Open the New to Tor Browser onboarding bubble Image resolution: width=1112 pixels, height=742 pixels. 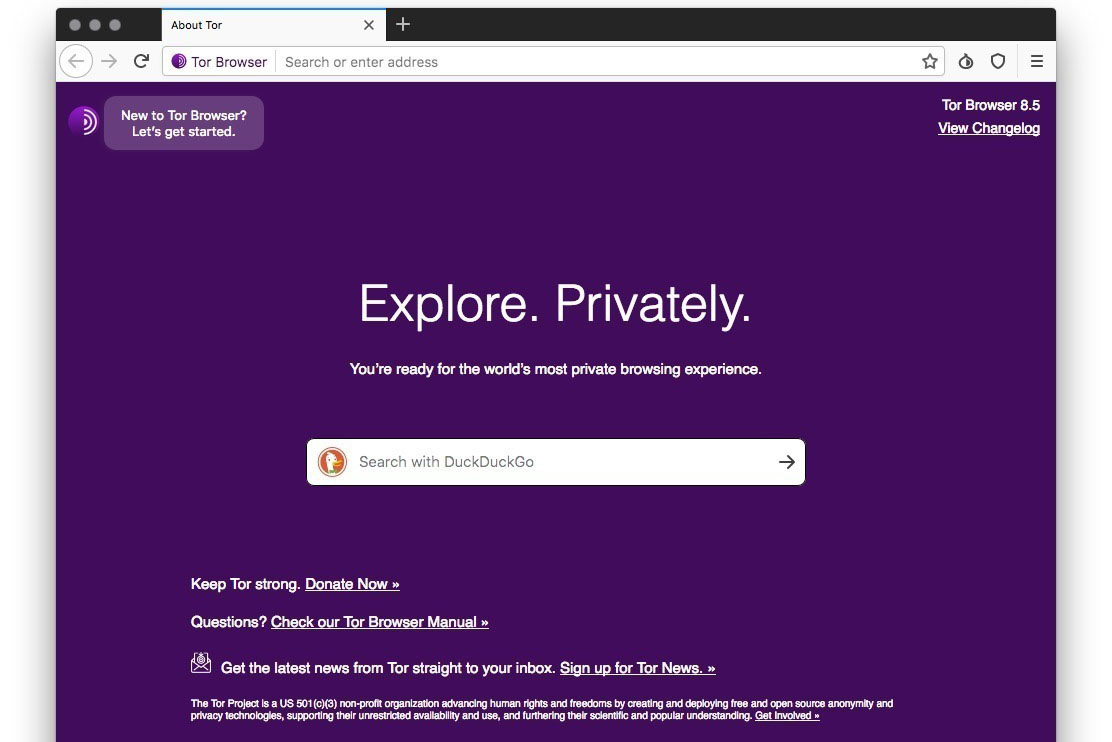[x=184, y=123]
